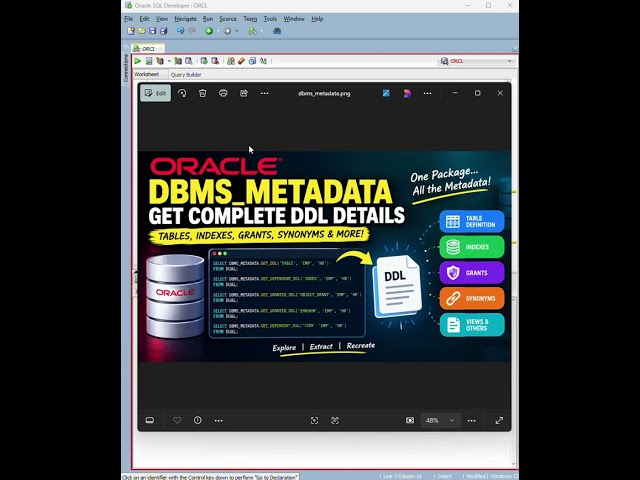Click the 'Insert' entry in the SQL Developer status bar

(x=444, y=476)
